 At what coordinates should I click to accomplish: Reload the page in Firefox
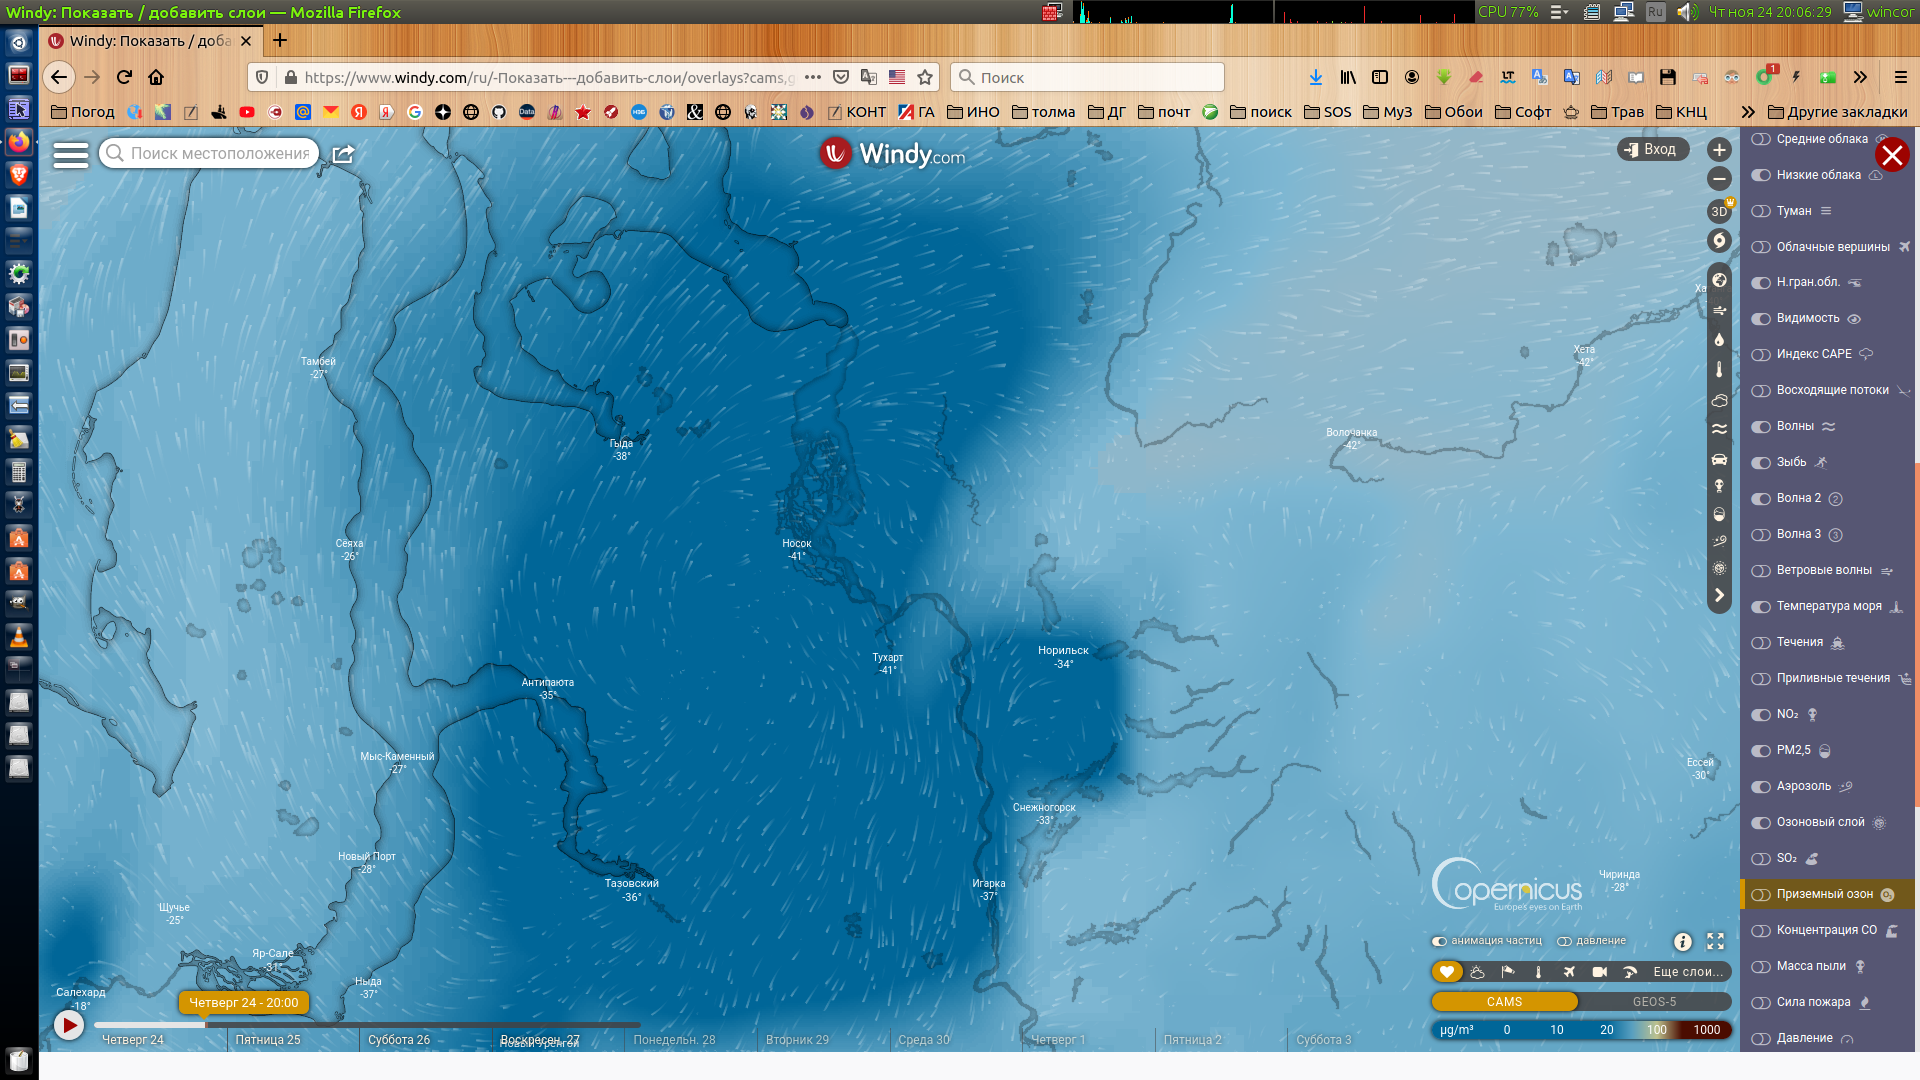124,77
